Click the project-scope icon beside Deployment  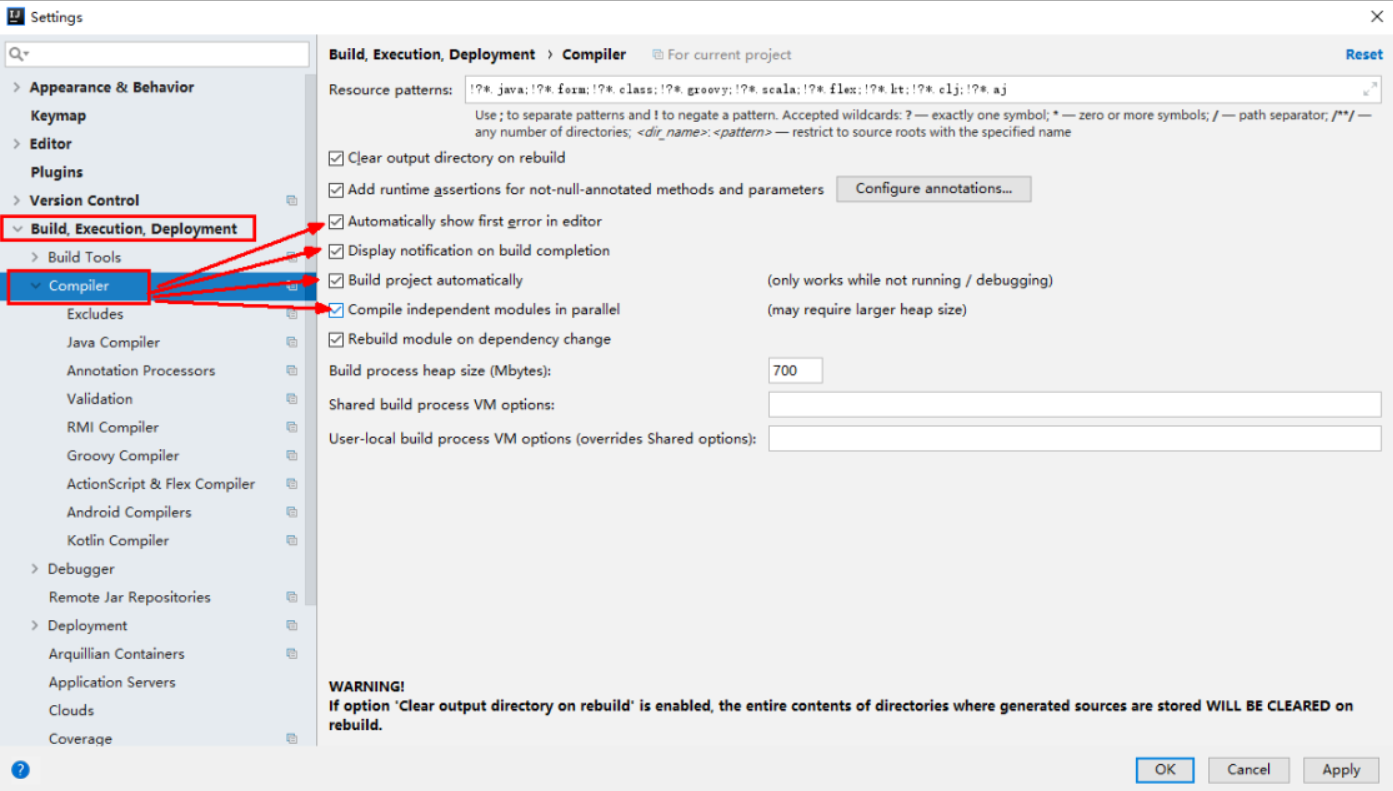click(292, 626)
